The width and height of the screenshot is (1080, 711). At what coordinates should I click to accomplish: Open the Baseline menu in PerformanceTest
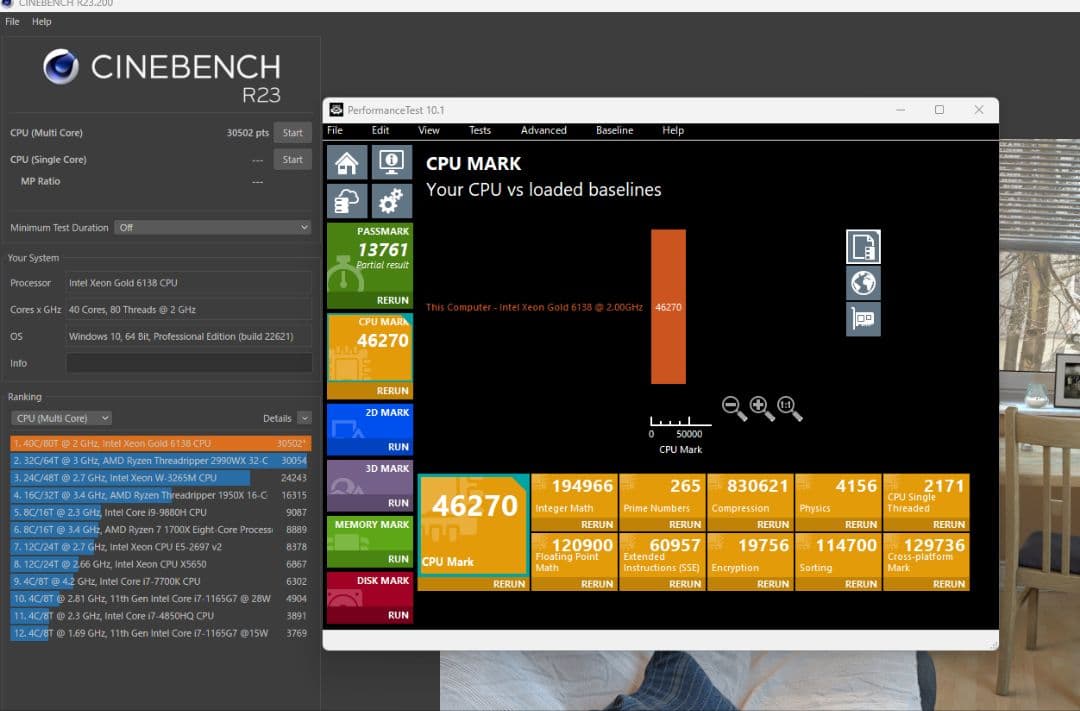tap(614, 130)
